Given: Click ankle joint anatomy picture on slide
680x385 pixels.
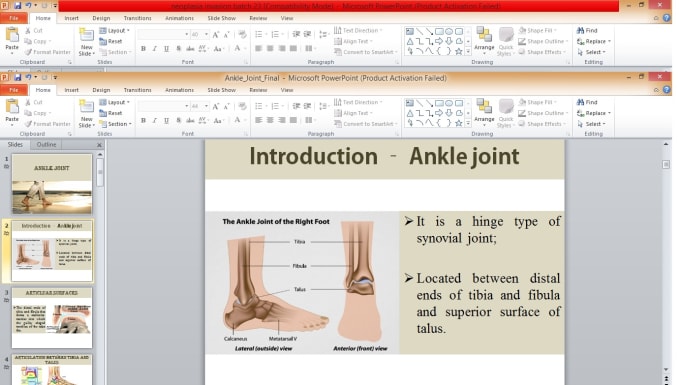Looking at the screenshot, I should pyautogui.click(x=302, y=283).
